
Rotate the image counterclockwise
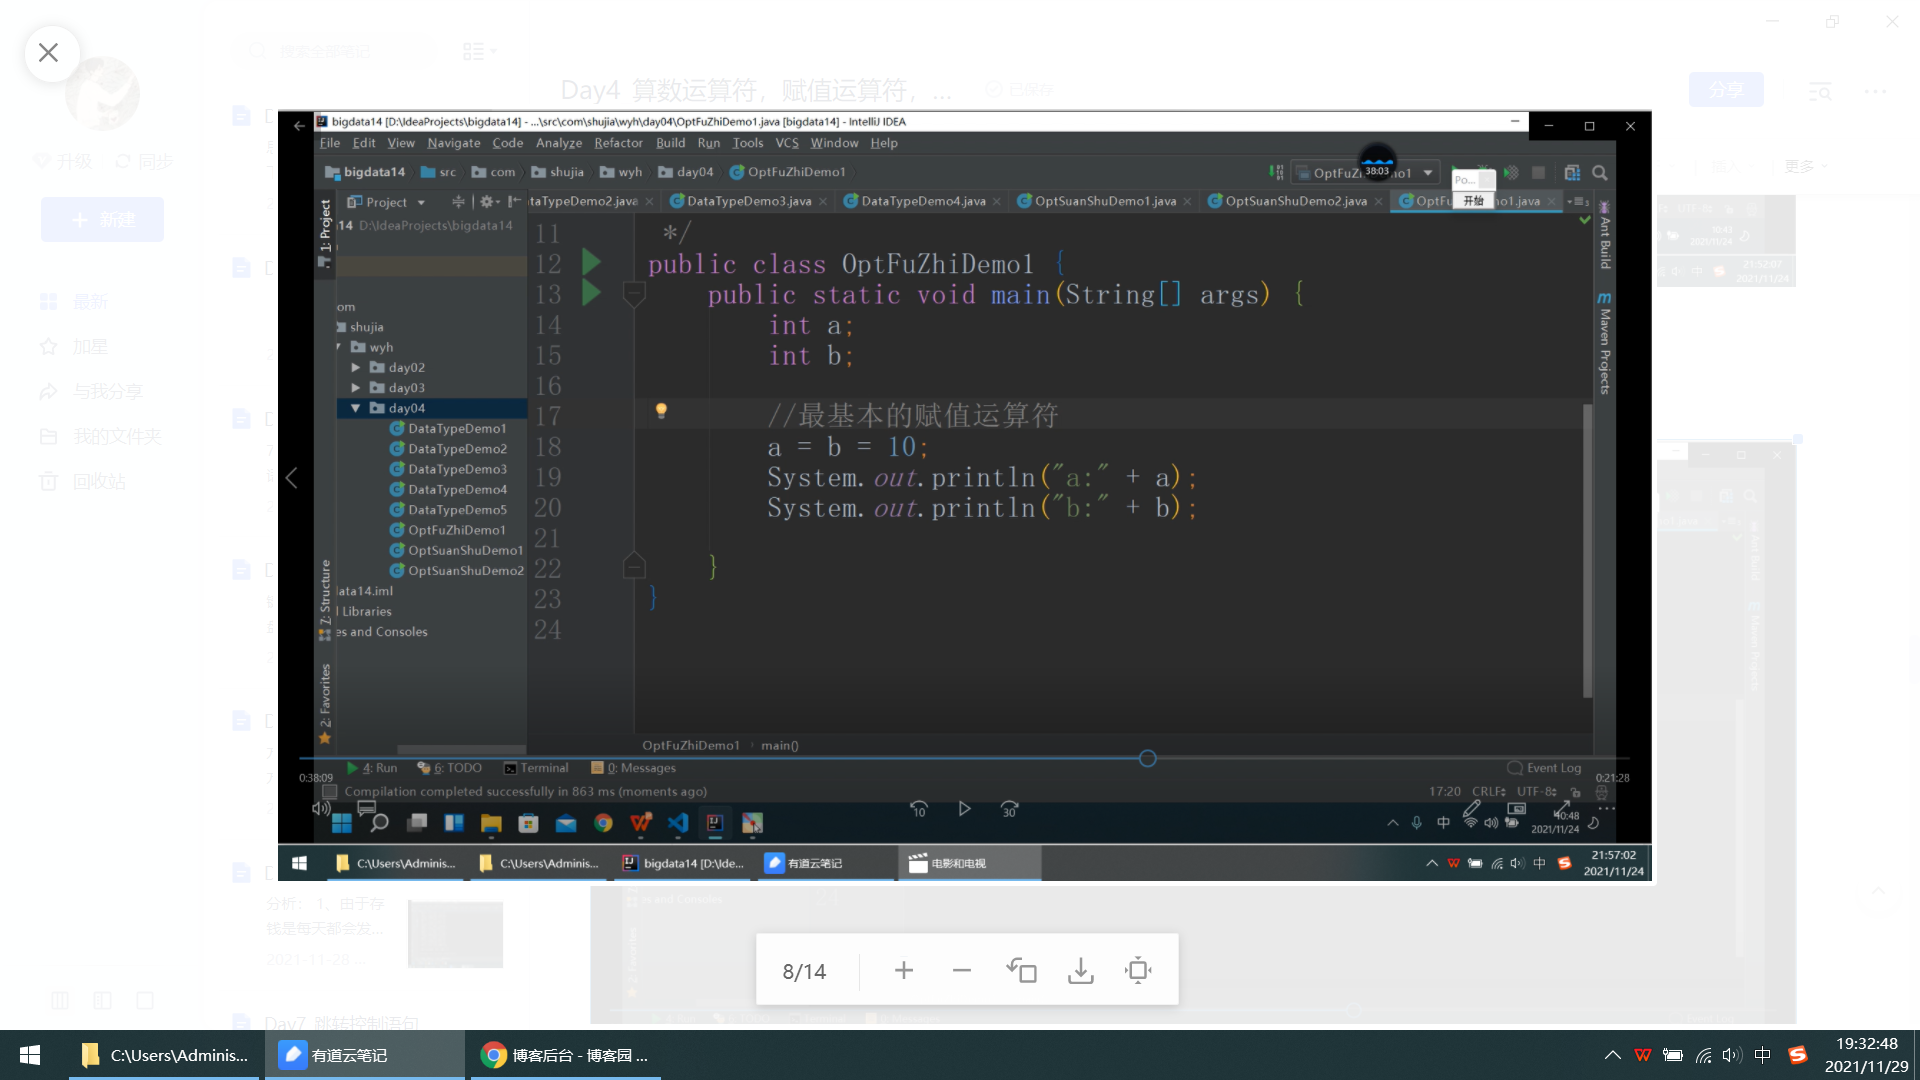(1021, 971)
